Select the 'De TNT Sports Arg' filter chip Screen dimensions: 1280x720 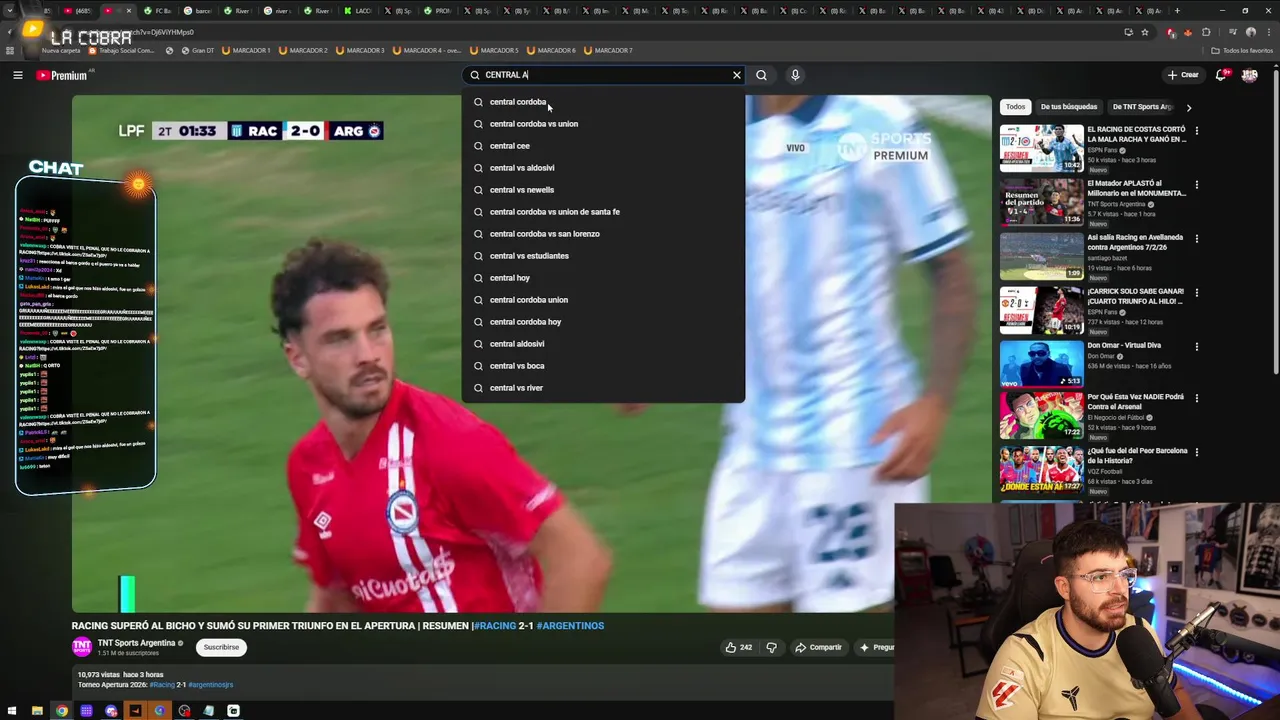(1142, 107)
